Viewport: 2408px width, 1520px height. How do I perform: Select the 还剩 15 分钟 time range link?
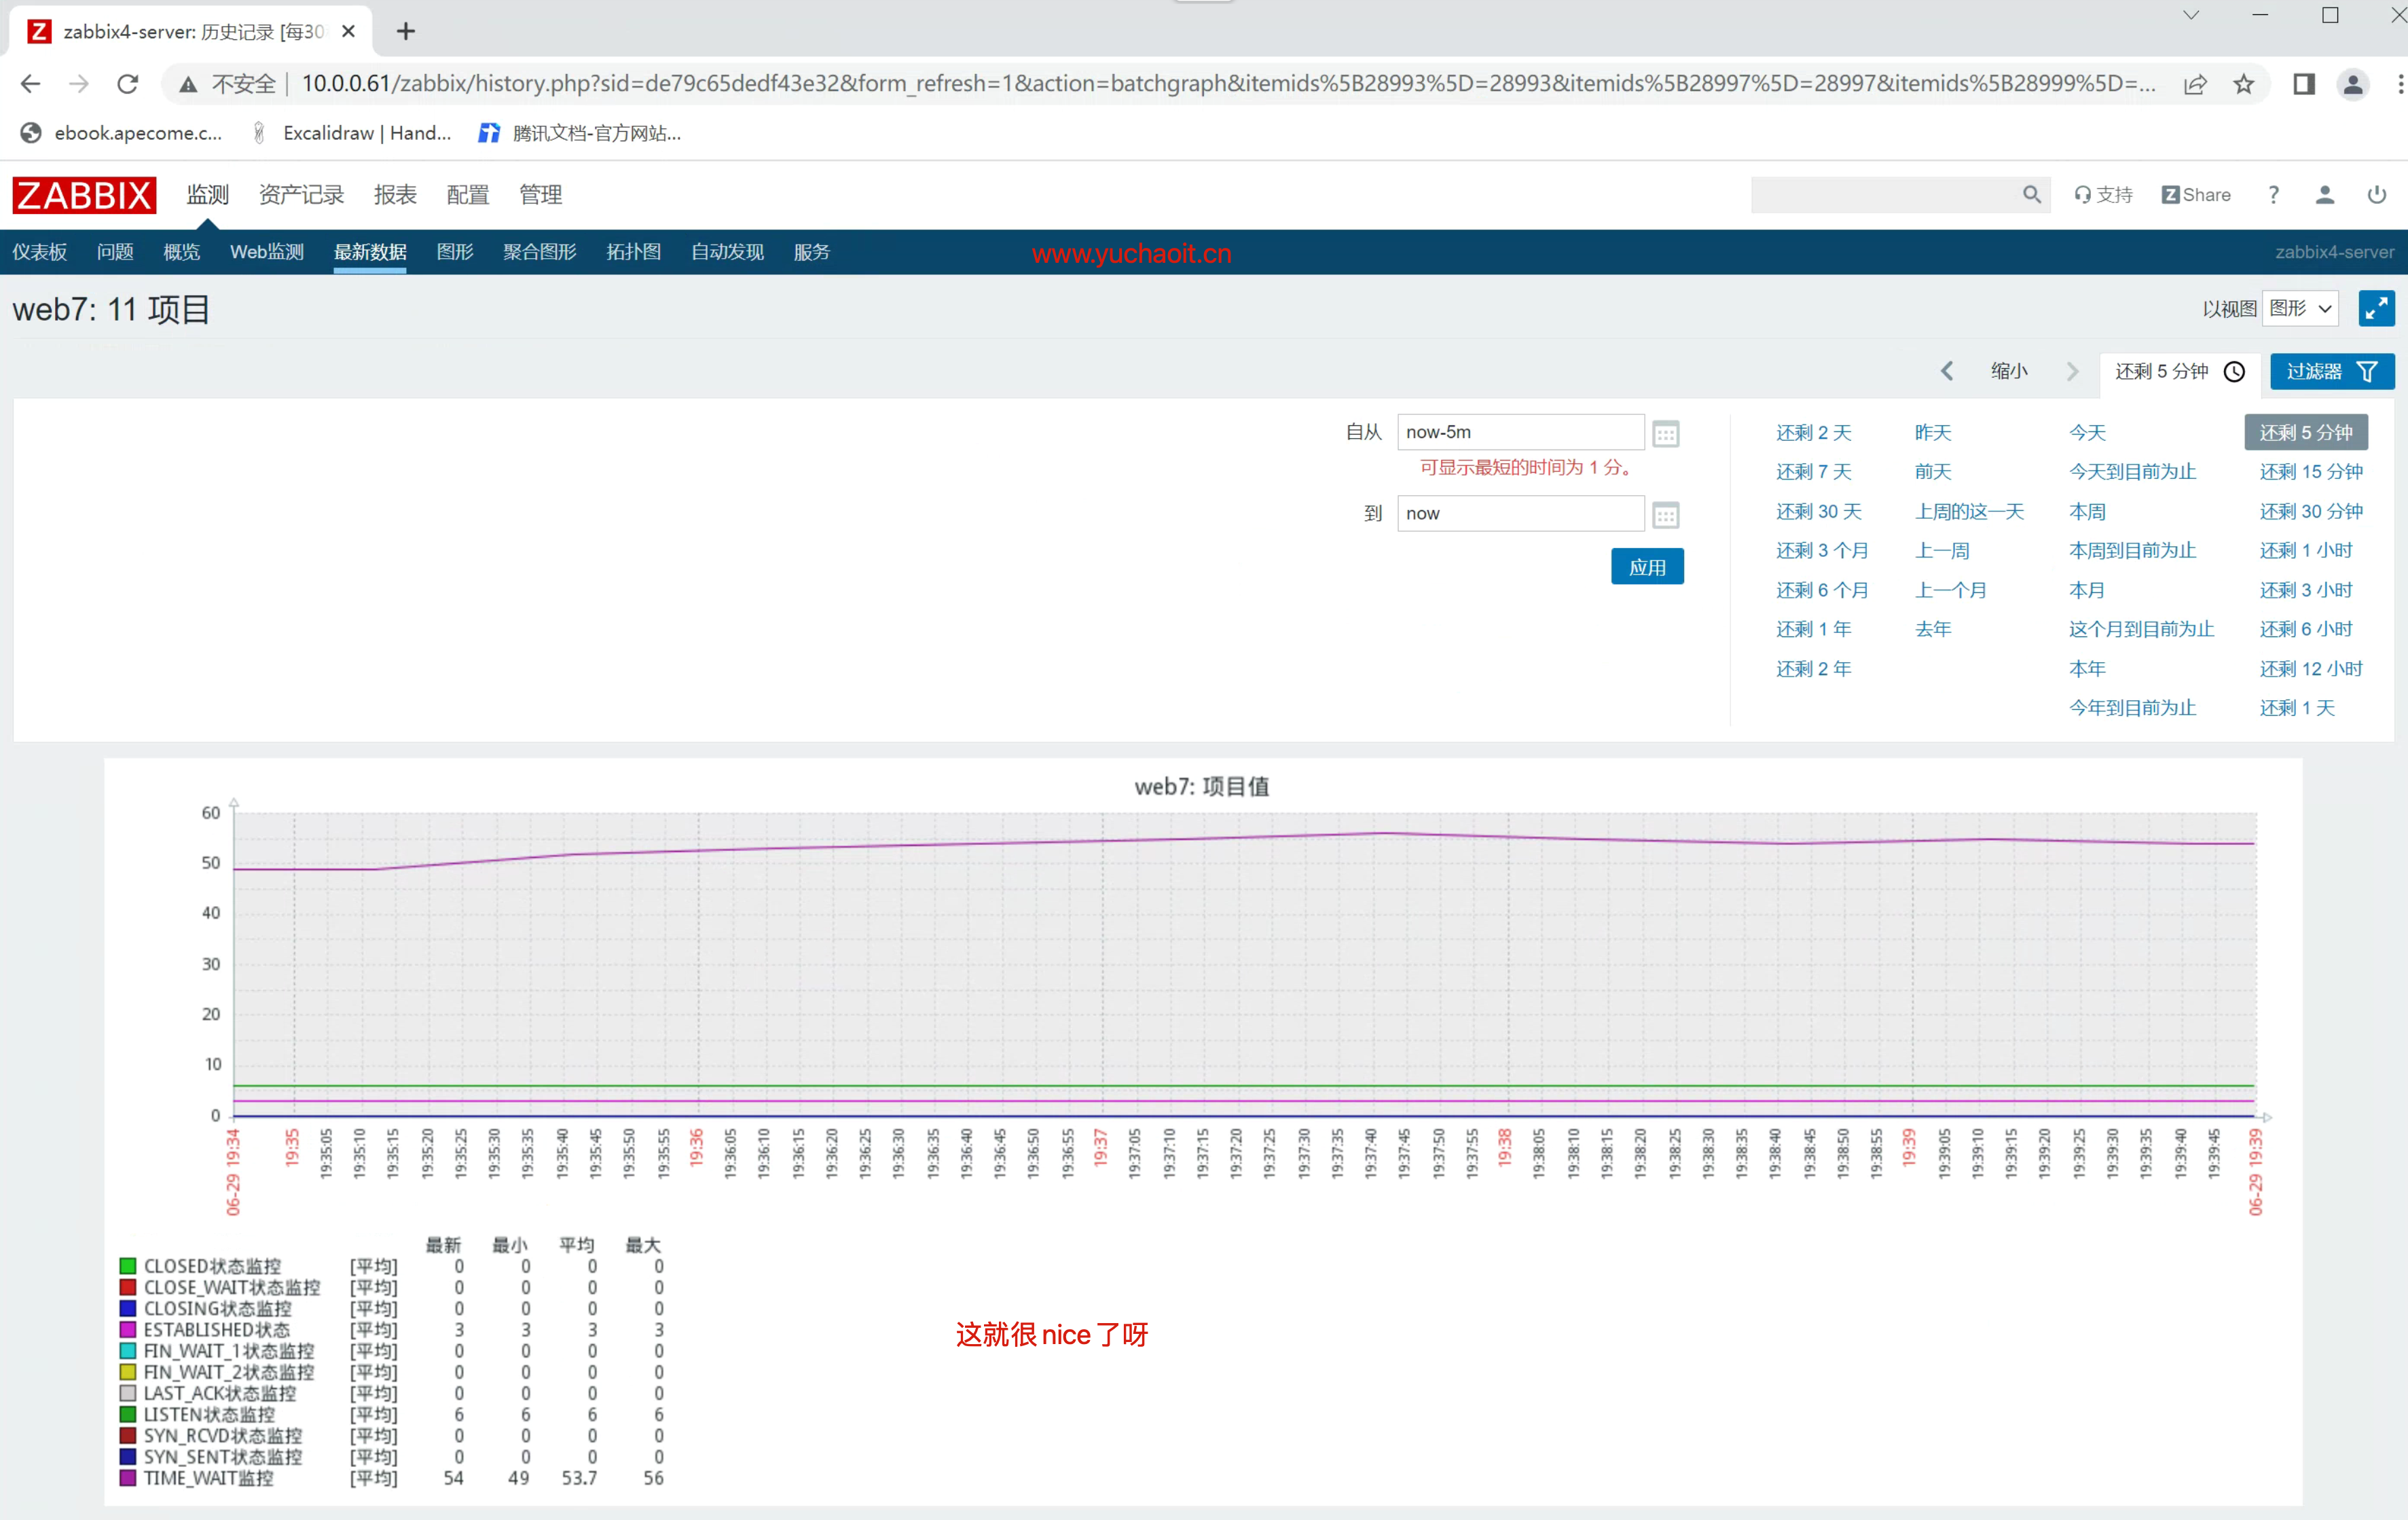pos(2310,472)
